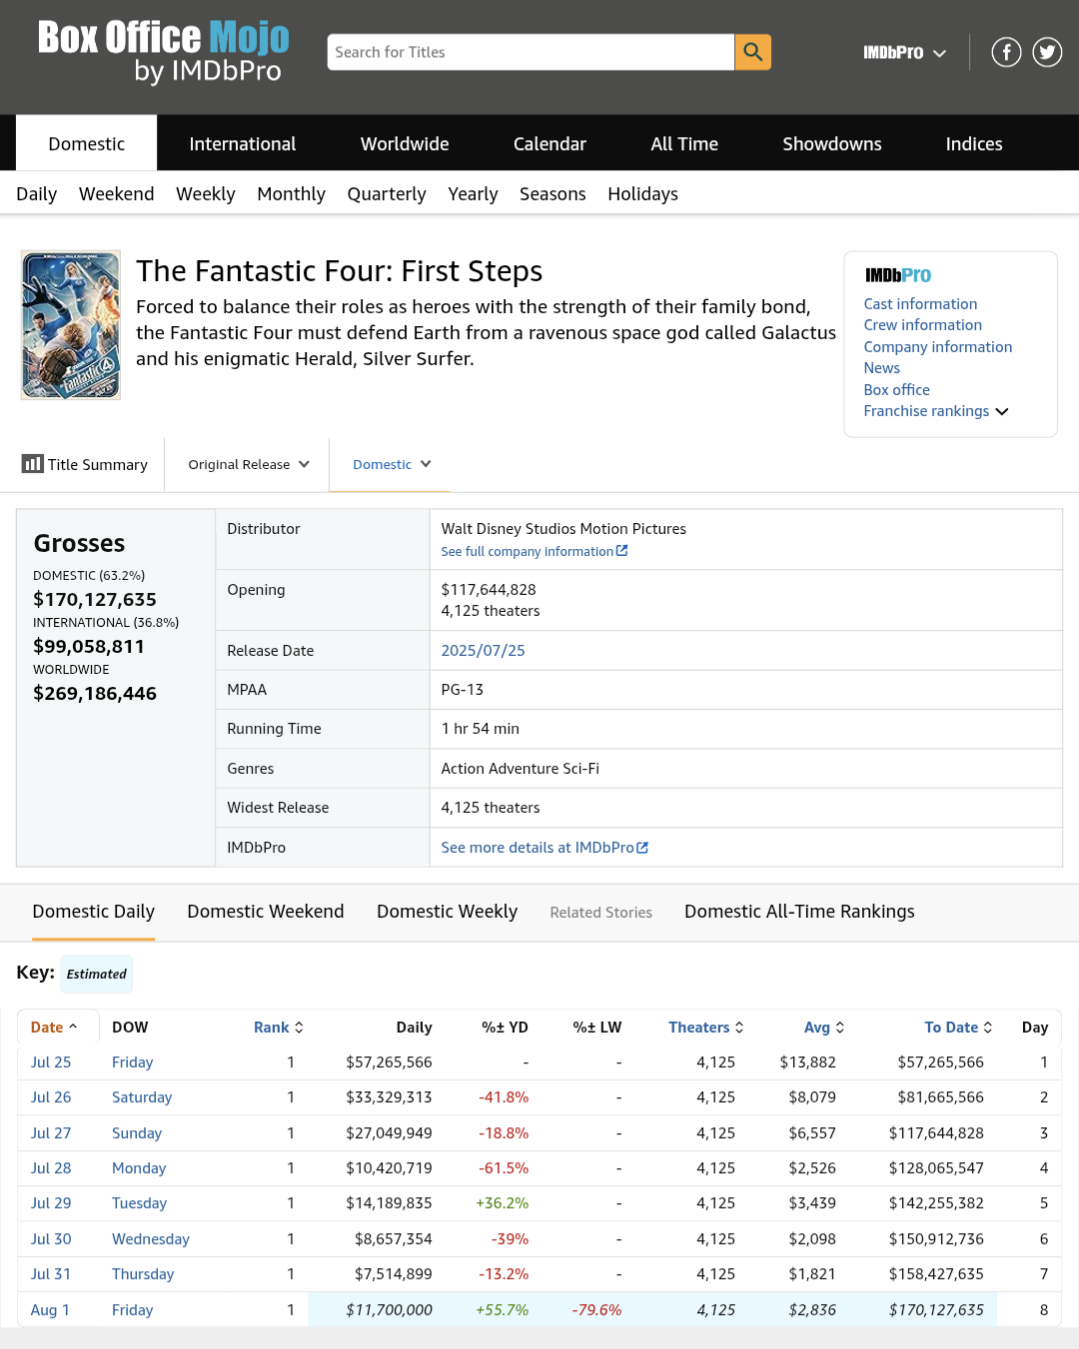
Task: Click the Title Summary bar chart icon
Action: [x=33, y=464]
